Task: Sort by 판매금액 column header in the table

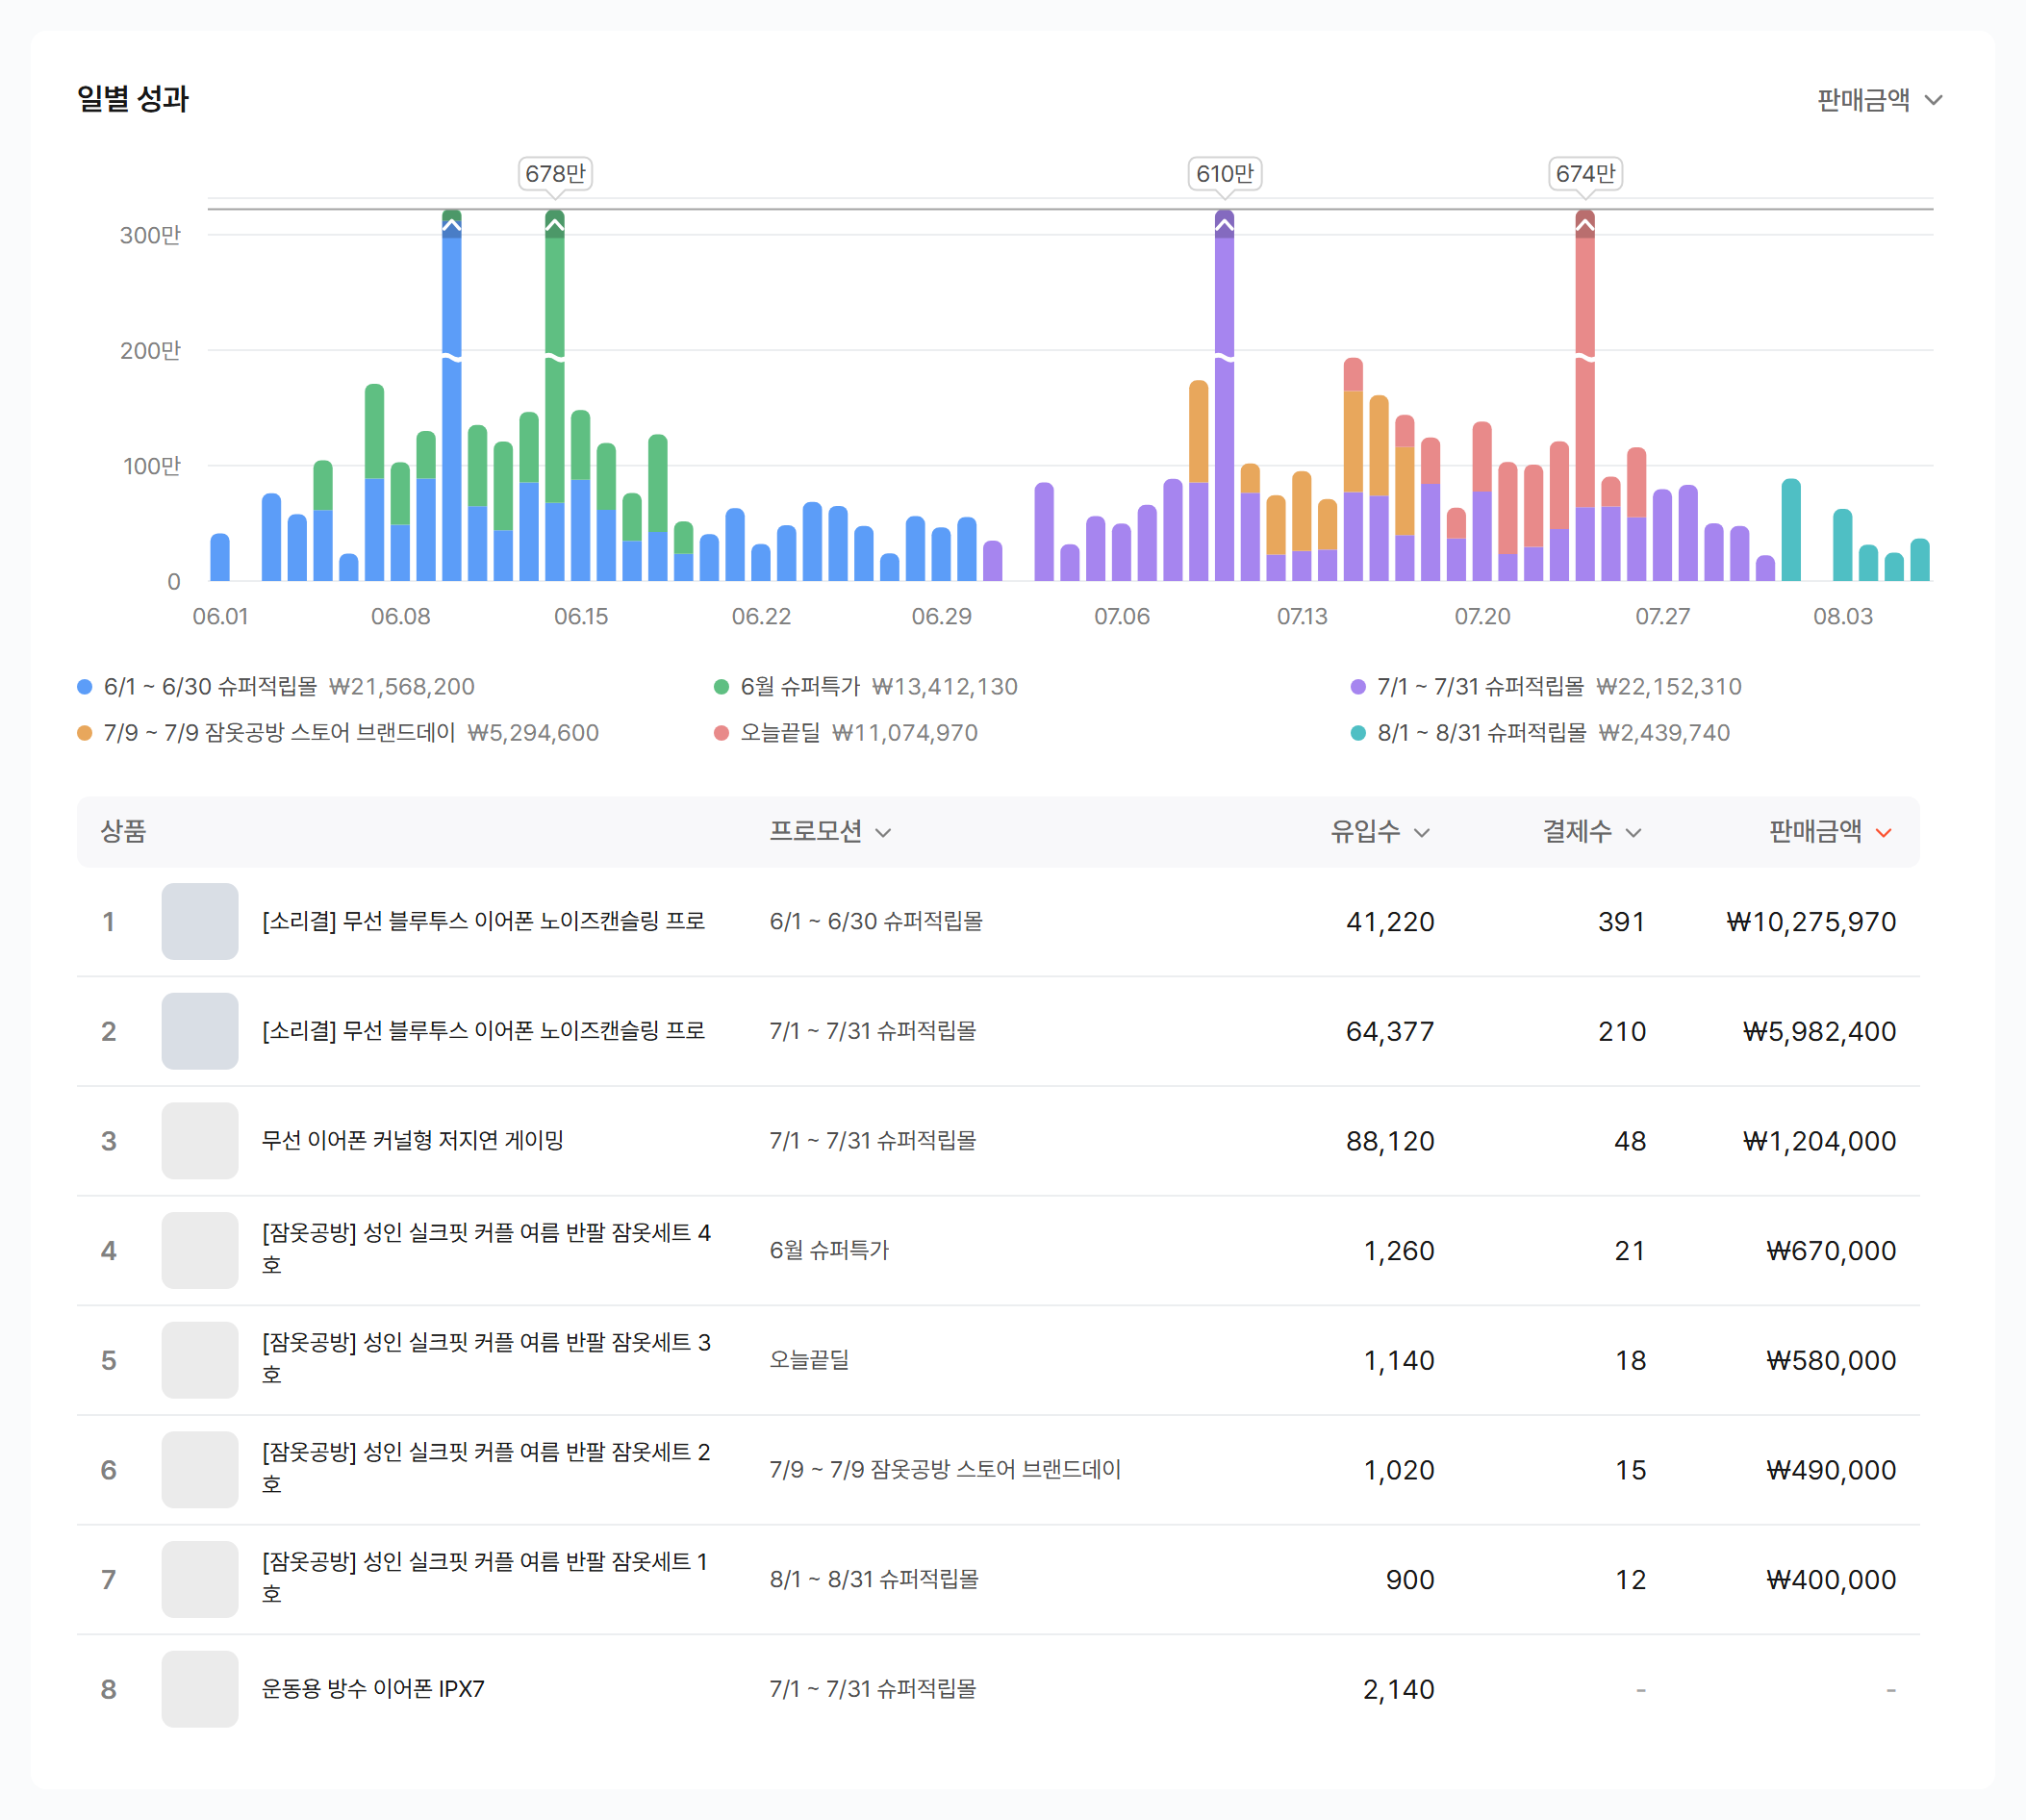Action: tap(1829, 831)
